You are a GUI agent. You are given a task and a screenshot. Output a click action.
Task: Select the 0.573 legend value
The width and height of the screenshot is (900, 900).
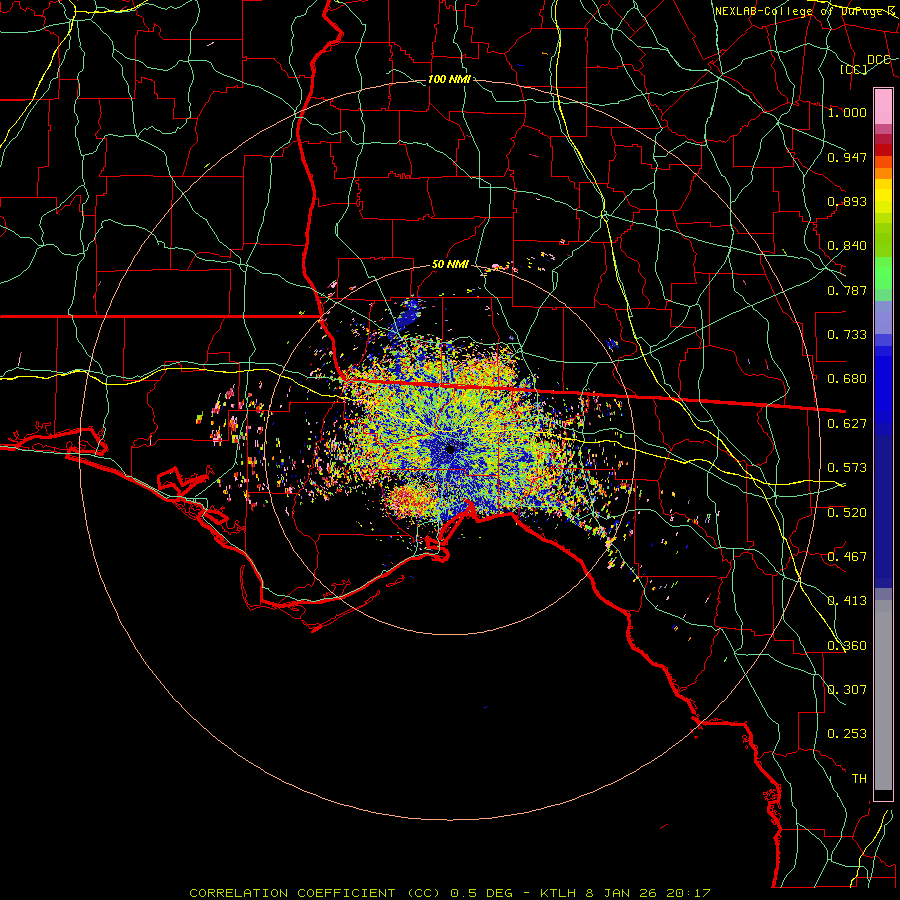(847, 468)
